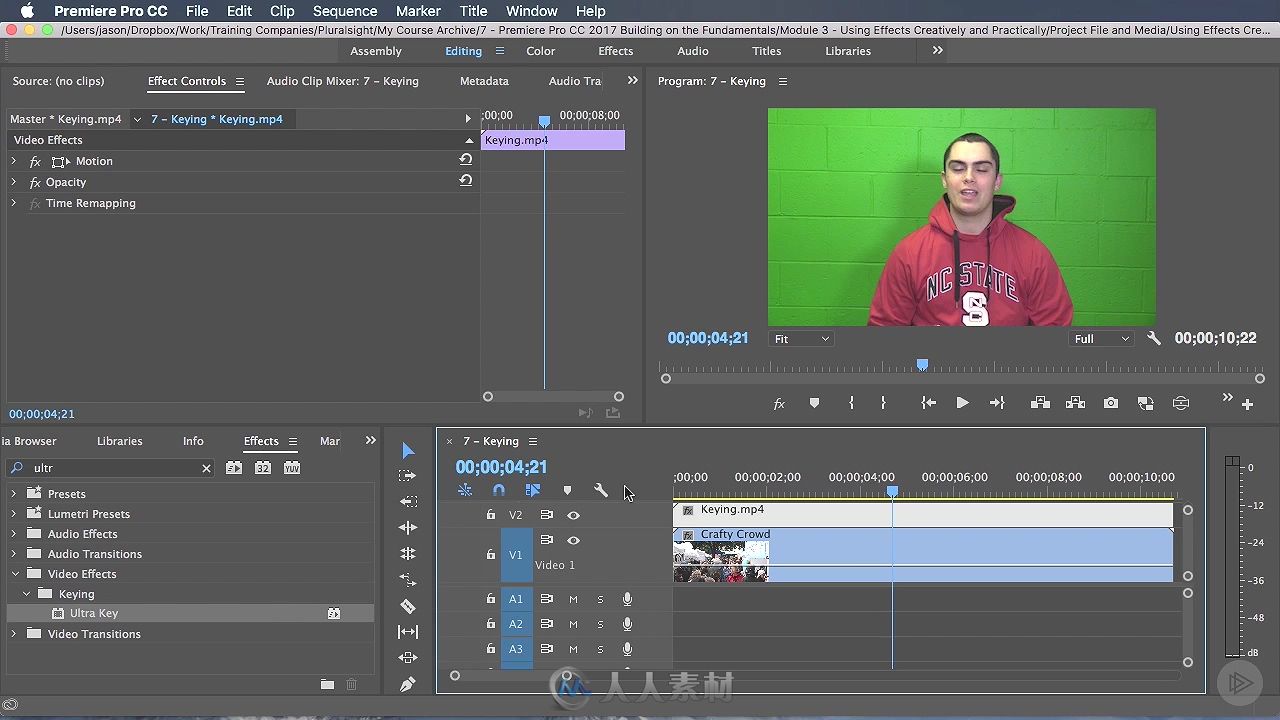Toggle V1 track output eye
The width and height of the screenshot is (1280, 720).
[x=573, y=540]
